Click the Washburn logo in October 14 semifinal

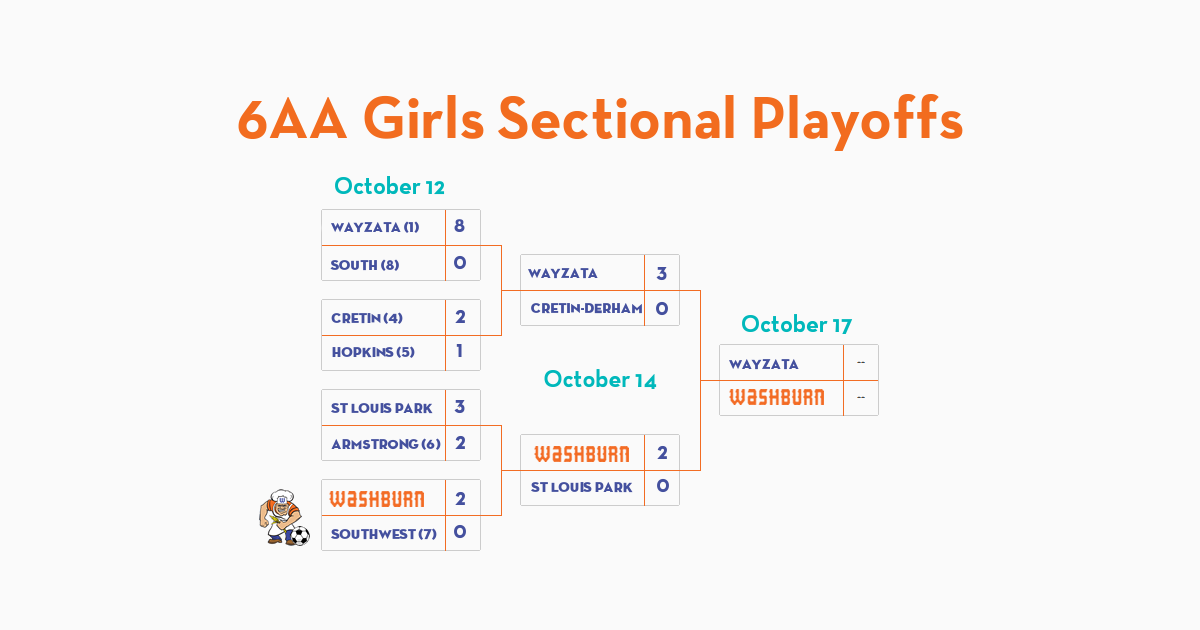click(x=582, y=454)
